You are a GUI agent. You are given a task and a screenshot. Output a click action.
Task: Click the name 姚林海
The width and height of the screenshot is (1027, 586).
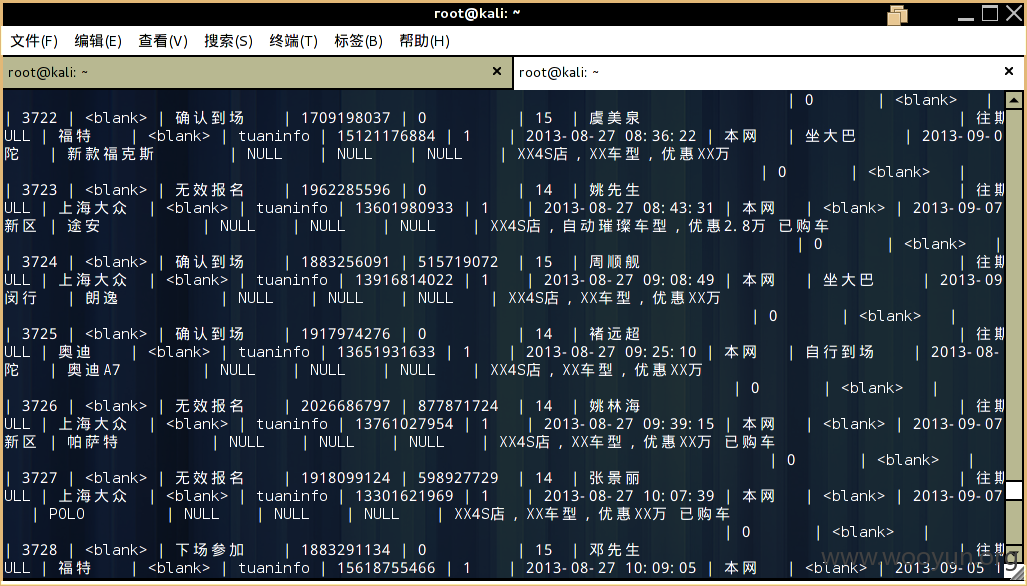point(614,407)
